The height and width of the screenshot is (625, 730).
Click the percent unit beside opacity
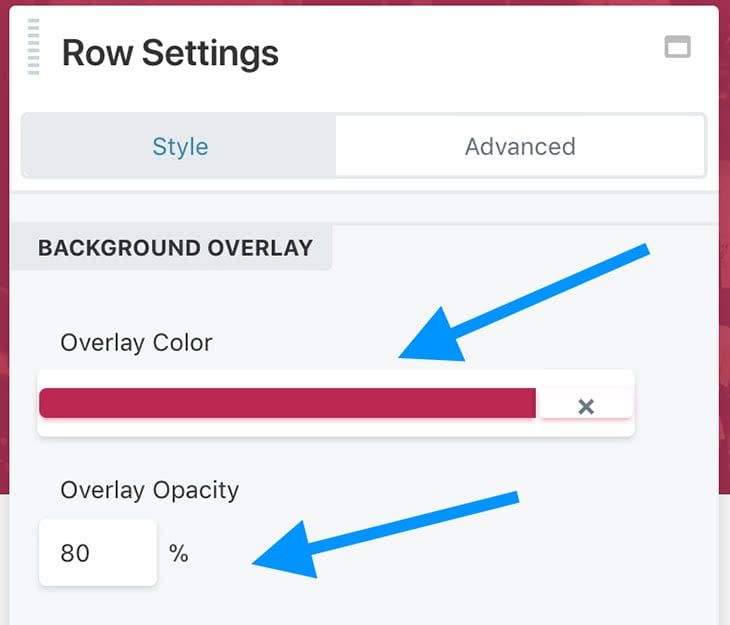pyautogui.click(x=179, y=553)
